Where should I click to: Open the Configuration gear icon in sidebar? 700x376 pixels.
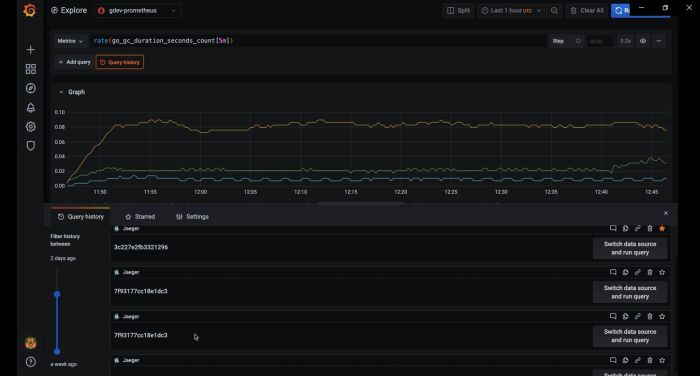(x=30, y=126)
